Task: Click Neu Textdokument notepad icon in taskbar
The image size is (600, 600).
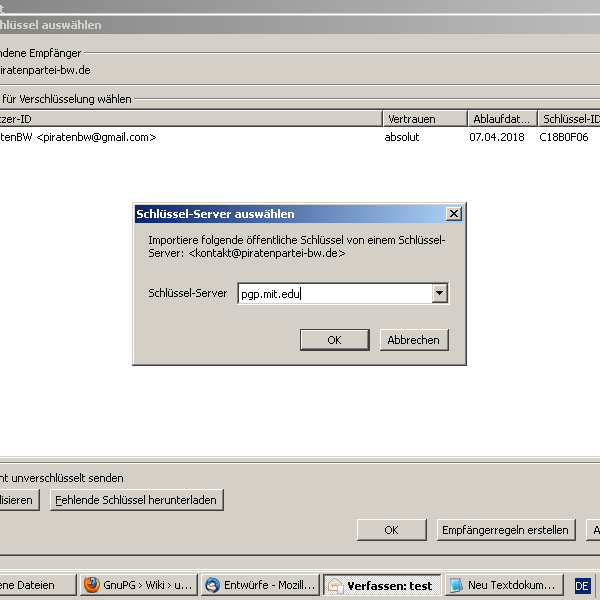Action: pos(456,585)
